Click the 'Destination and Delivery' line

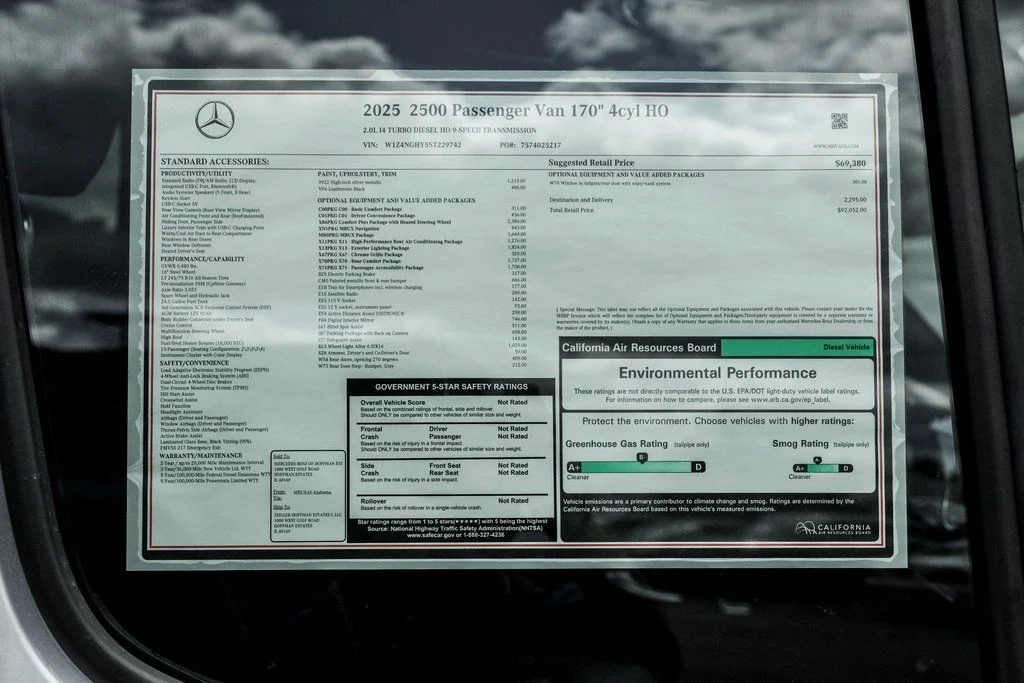pyautogui.click(x=581, y=200)
